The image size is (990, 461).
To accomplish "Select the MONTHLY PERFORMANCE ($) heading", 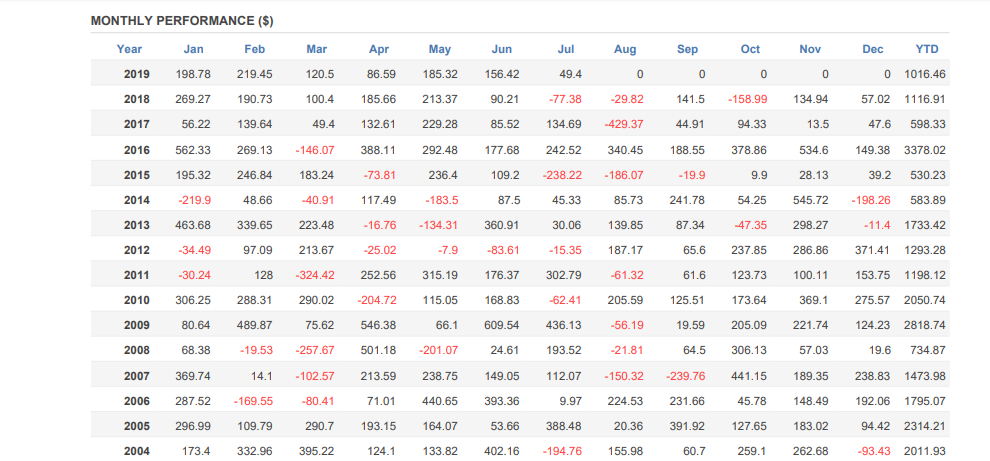I will pos(182,20).
